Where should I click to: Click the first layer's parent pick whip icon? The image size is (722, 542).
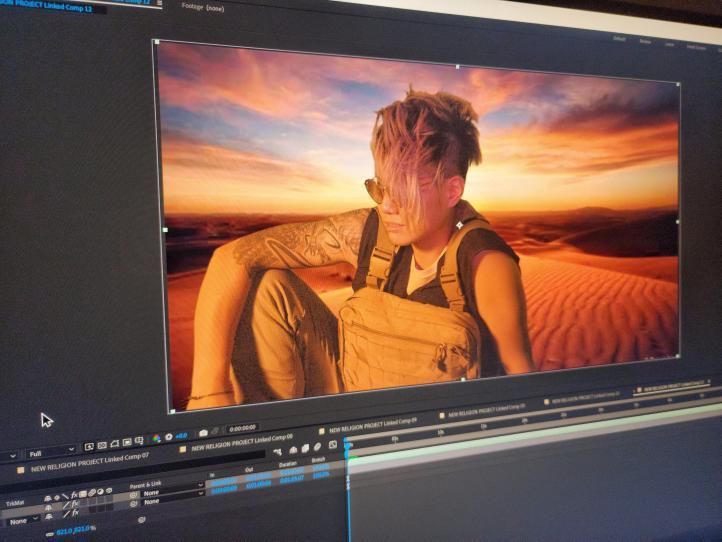(134, 494)
